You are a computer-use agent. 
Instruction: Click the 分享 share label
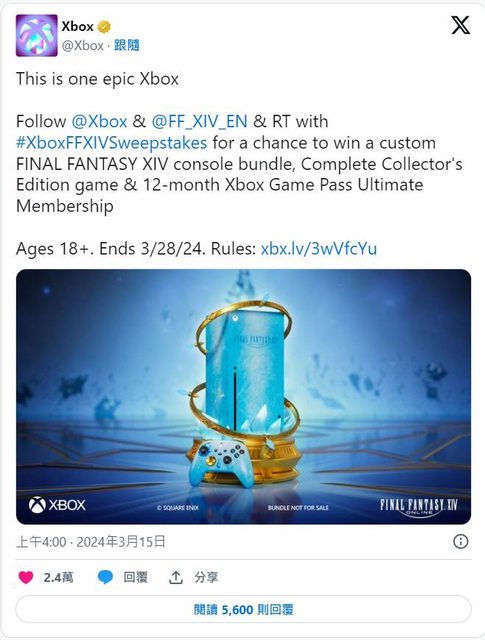206,577
